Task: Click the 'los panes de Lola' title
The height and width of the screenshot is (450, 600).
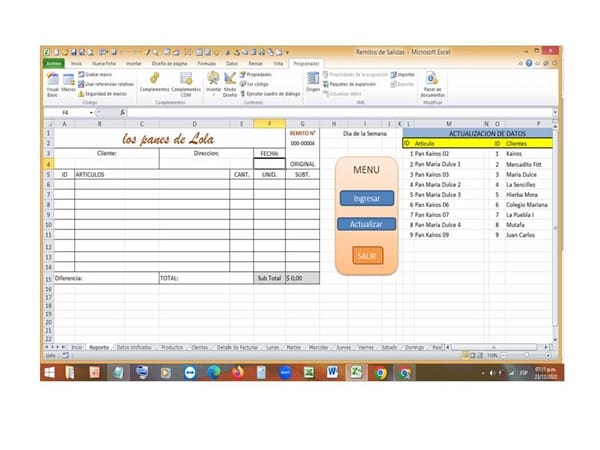Action: (x=168, y=139)
